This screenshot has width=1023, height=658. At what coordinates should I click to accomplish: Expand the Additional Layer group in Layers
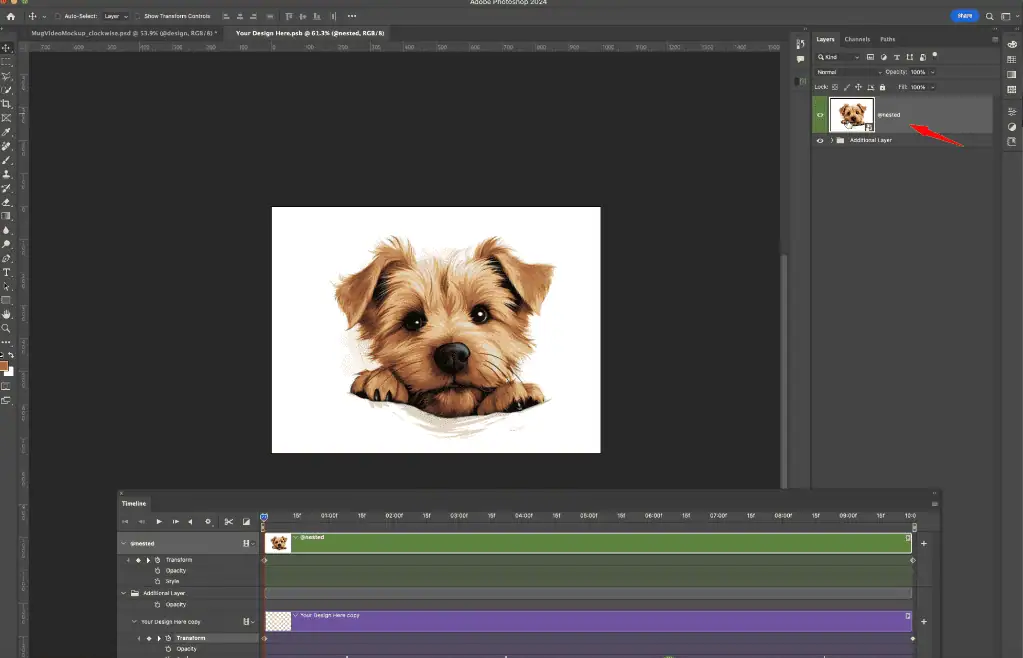[831, 140]
